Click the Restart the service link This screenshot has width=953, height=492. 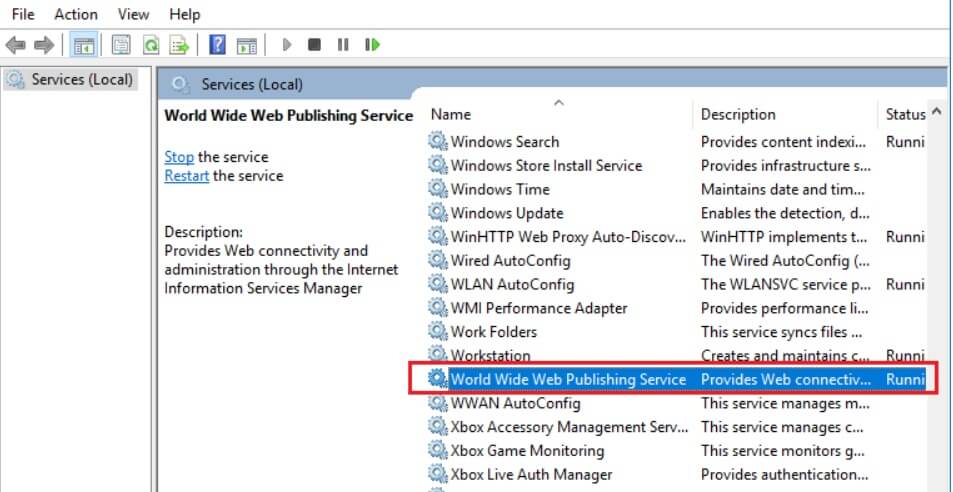(x=187, y=176)
